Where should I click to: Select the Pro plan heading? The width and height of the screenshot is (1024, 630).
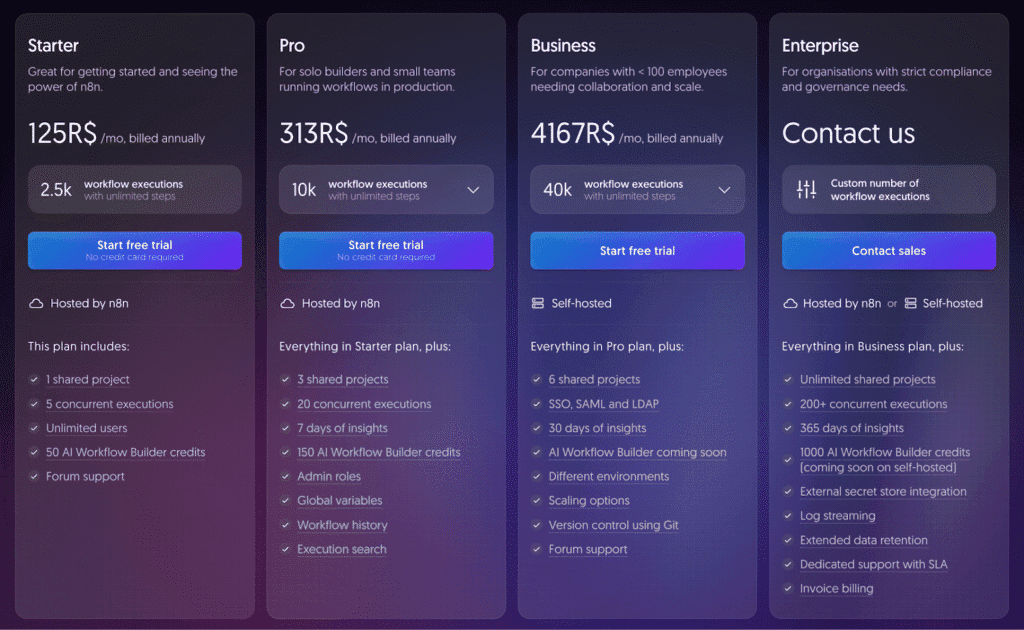pyautogui.click(x=292, y=46)
